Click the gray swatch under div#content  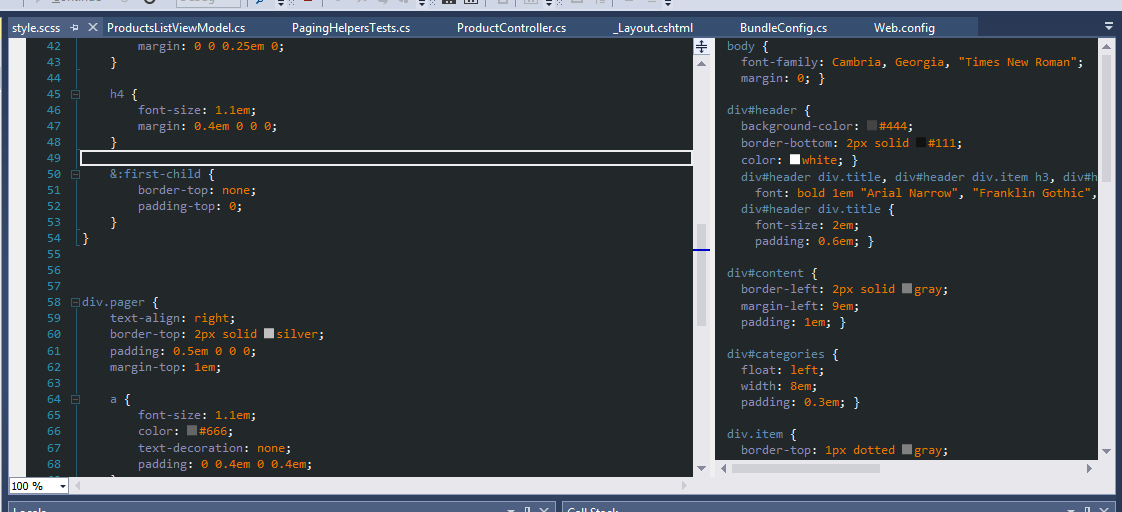(x=907, y=289)
